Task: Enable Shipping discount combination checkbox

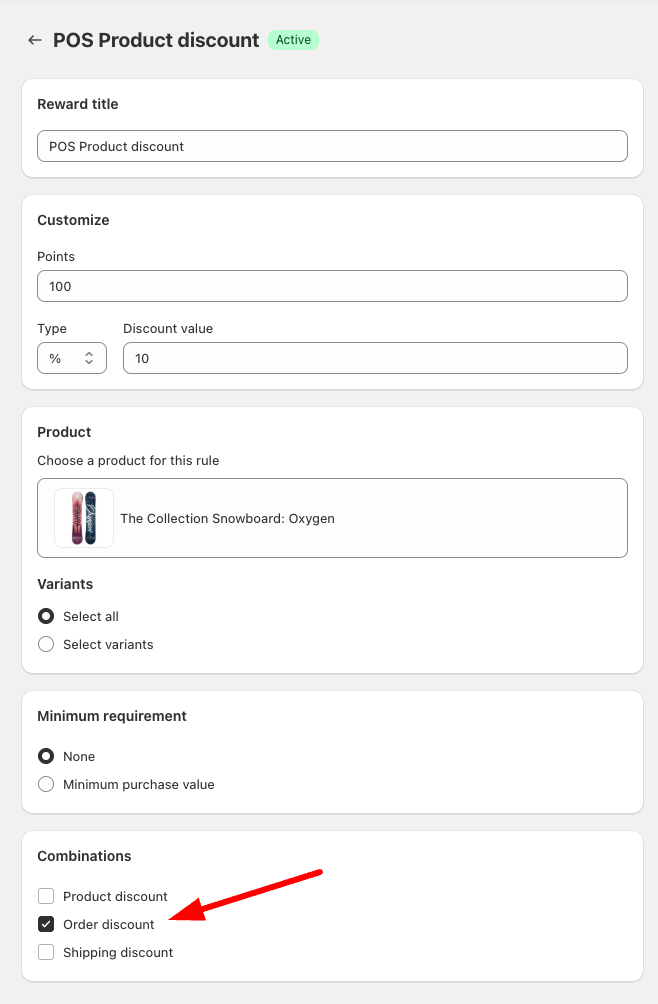Action: 46,952
